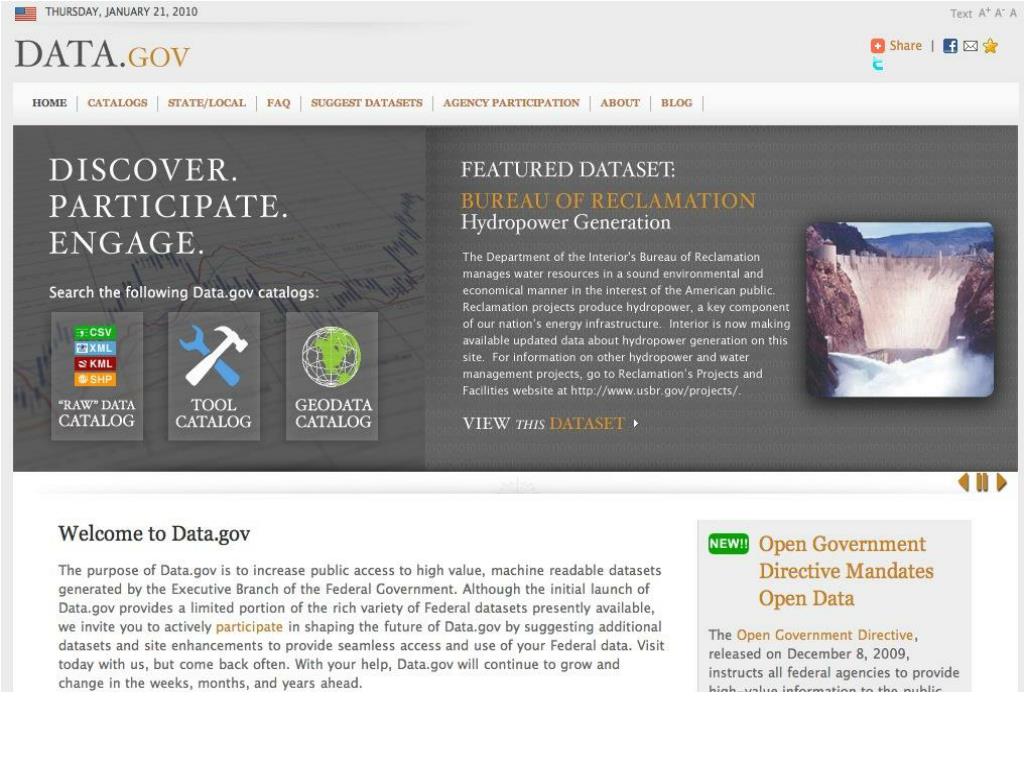
Task: Open the About navigation item
Action: (x=620, y=103)
